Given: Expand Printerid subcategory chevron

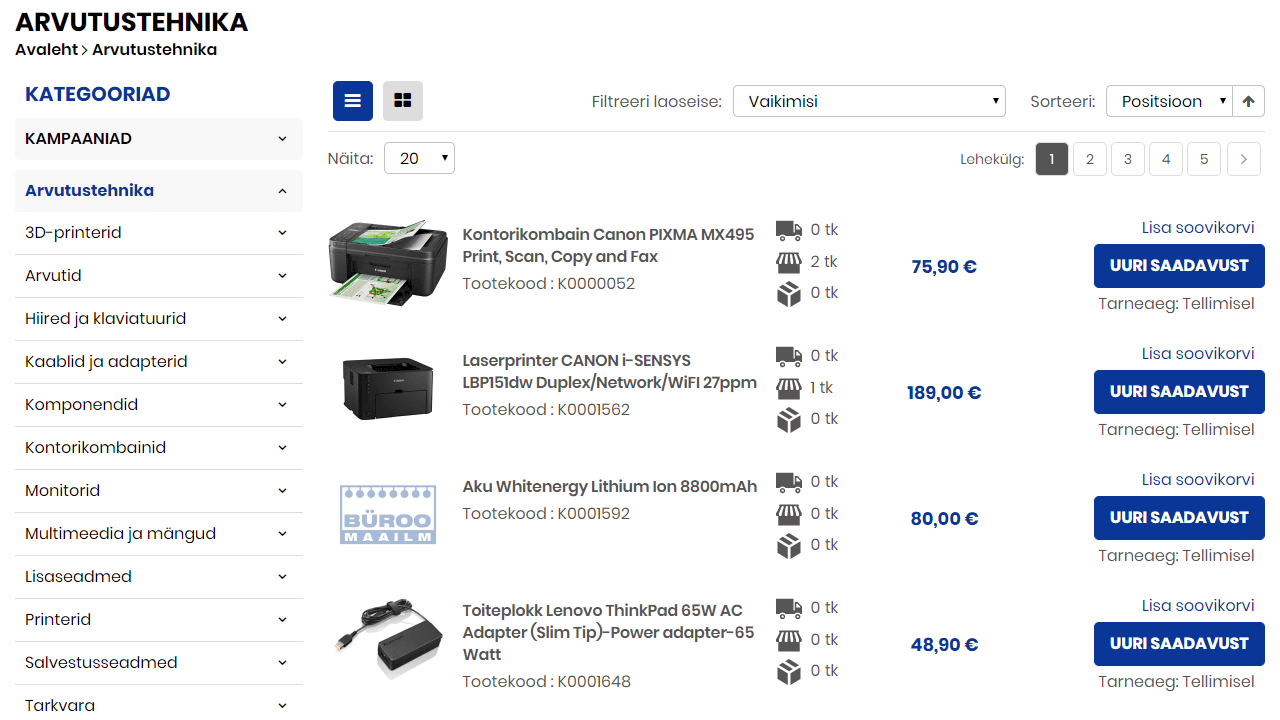Looking at the screenshot, I should click(283, 620).
